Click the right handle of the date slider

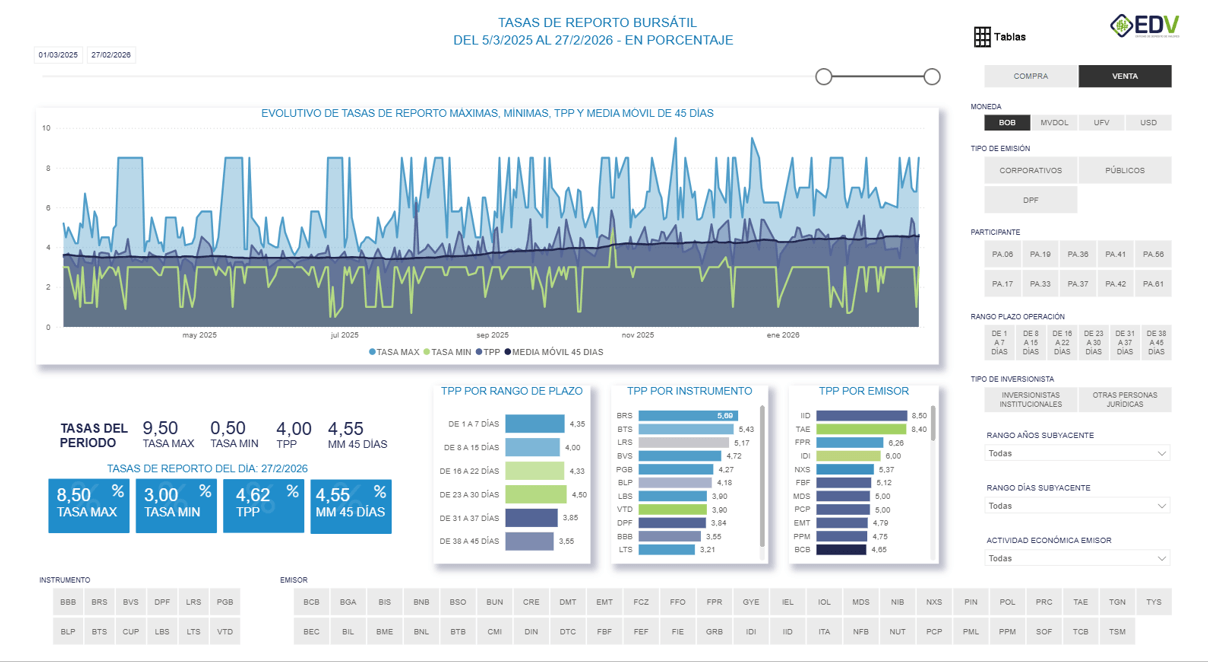(932, 76)
